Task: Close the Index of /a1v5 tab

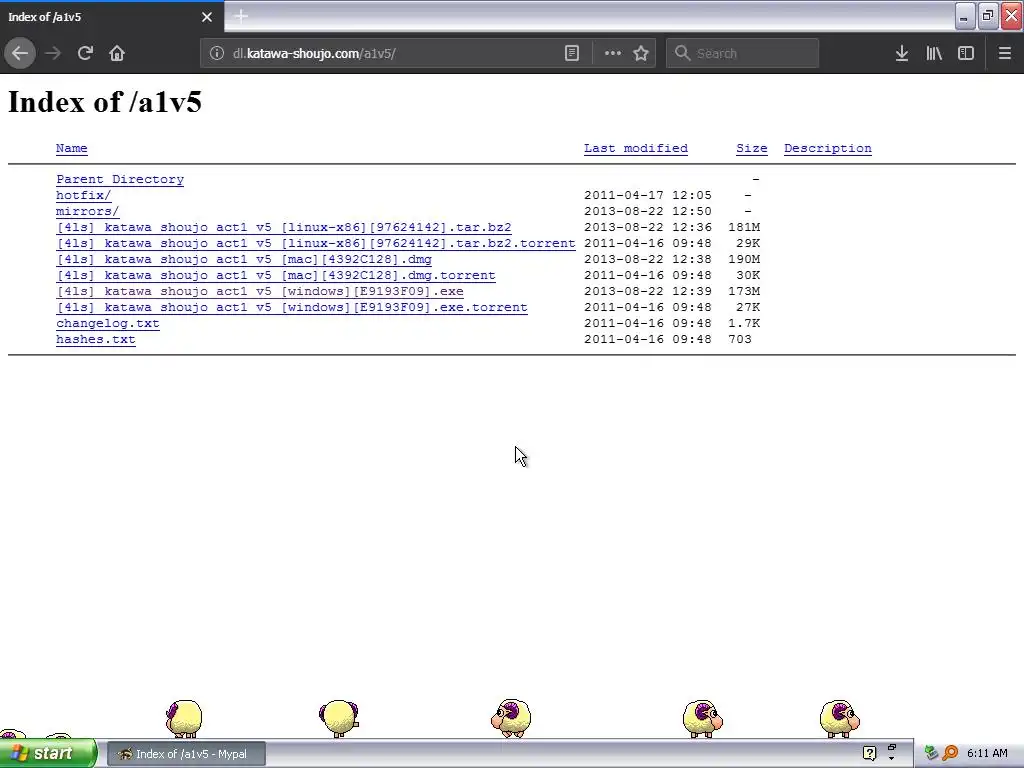Action: [x=206, y=17]
